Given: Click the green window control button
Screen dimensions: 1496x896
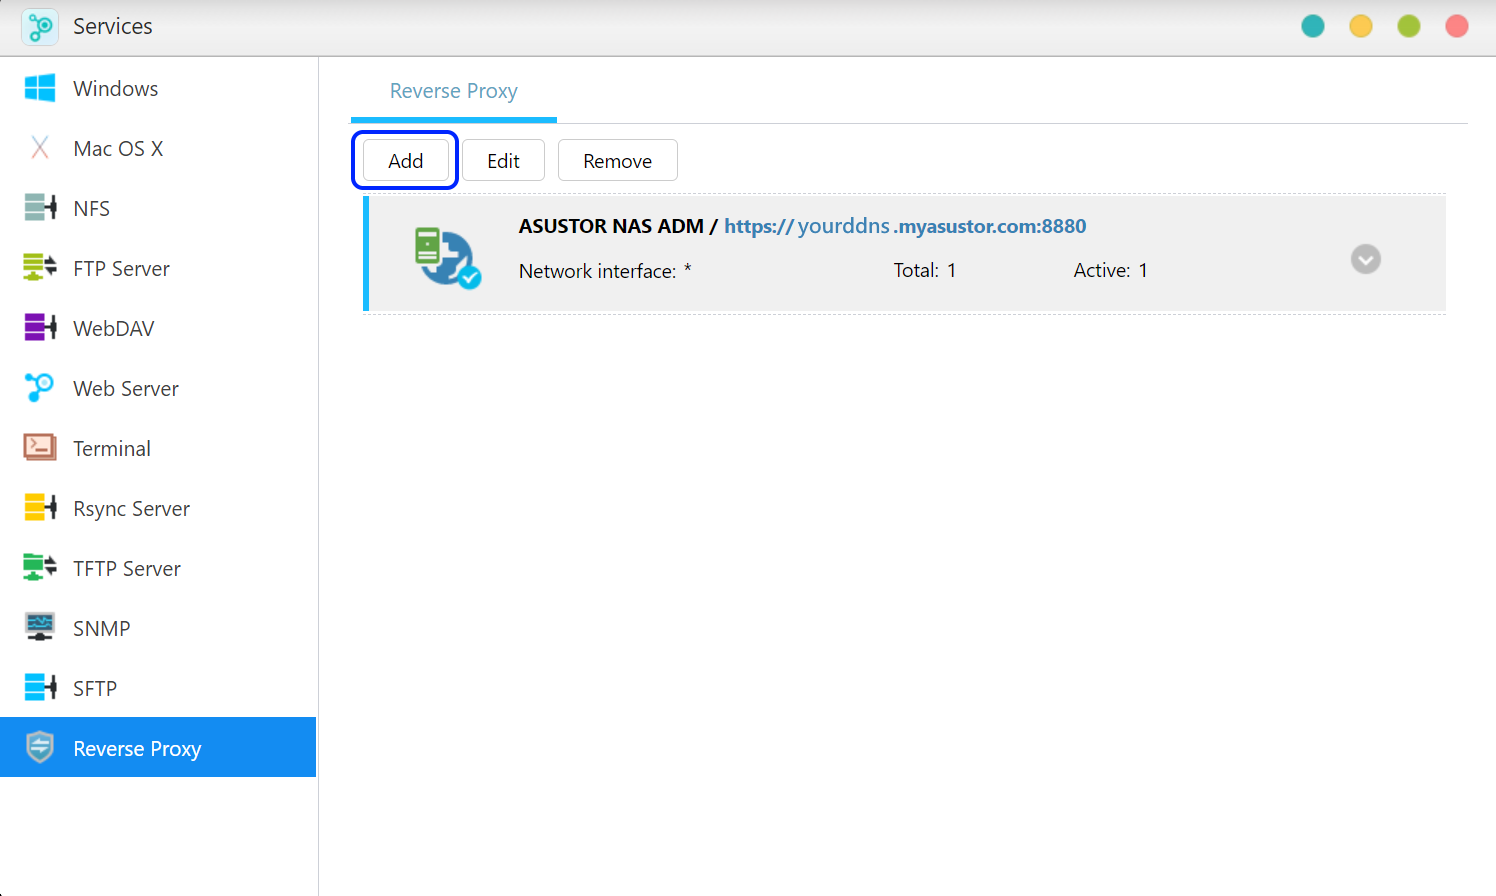Looking at the screenshot, I should click(x=1409, y=26).
